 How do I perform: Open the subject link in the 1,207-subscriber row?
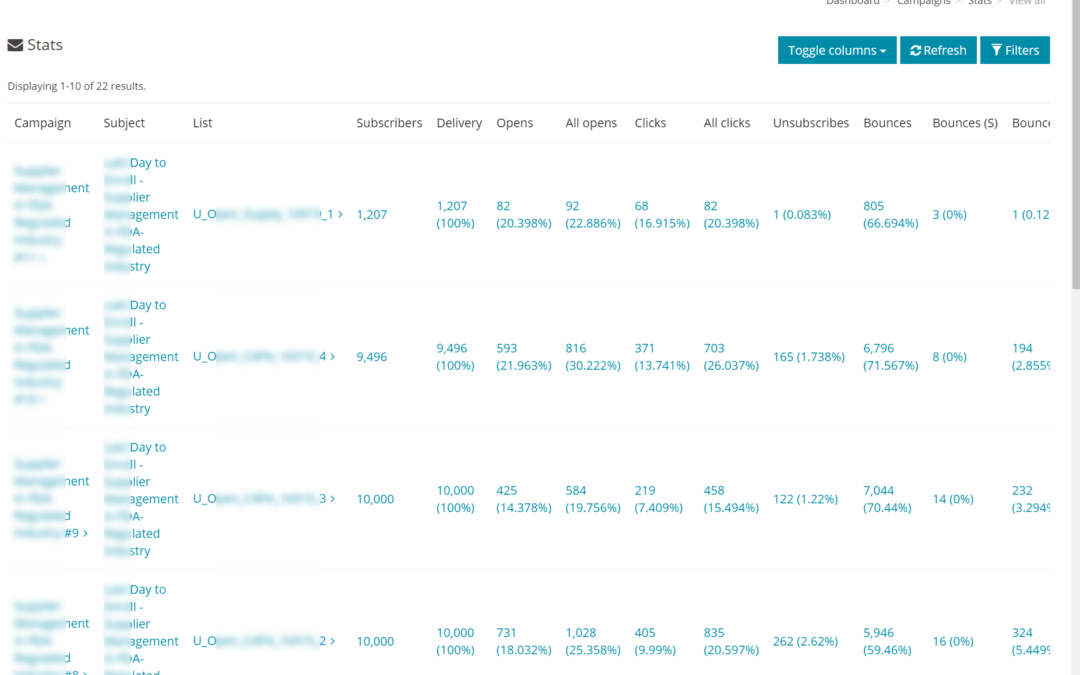tap(141, 214)
